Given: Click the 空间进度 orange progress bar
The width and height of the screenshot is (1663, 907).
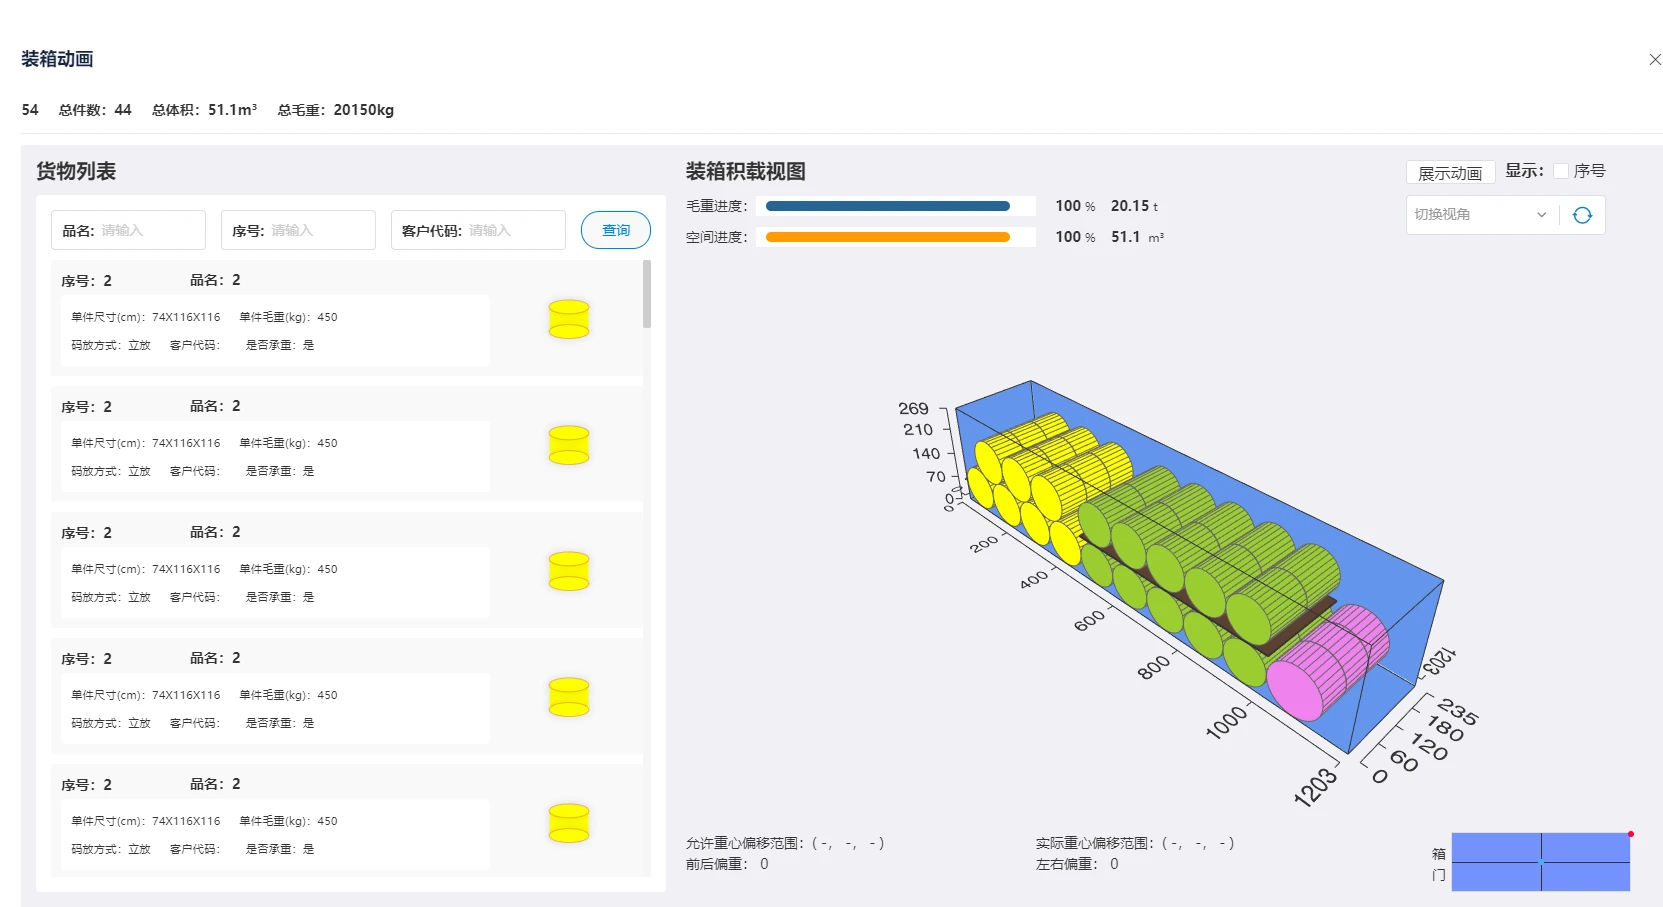Looking at the screenshot, I should click(x=888, y=237).
